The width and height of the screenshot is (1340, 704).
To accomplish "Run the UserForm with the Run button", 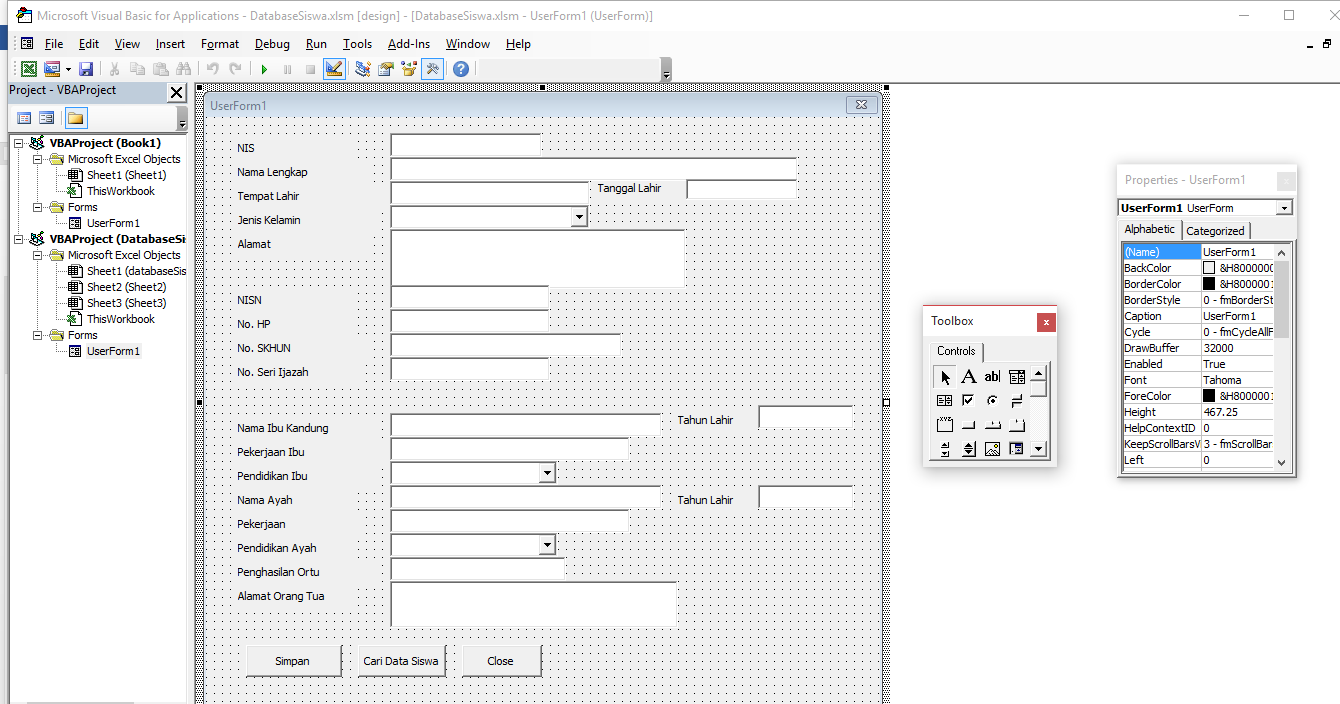I will (263, 68).
